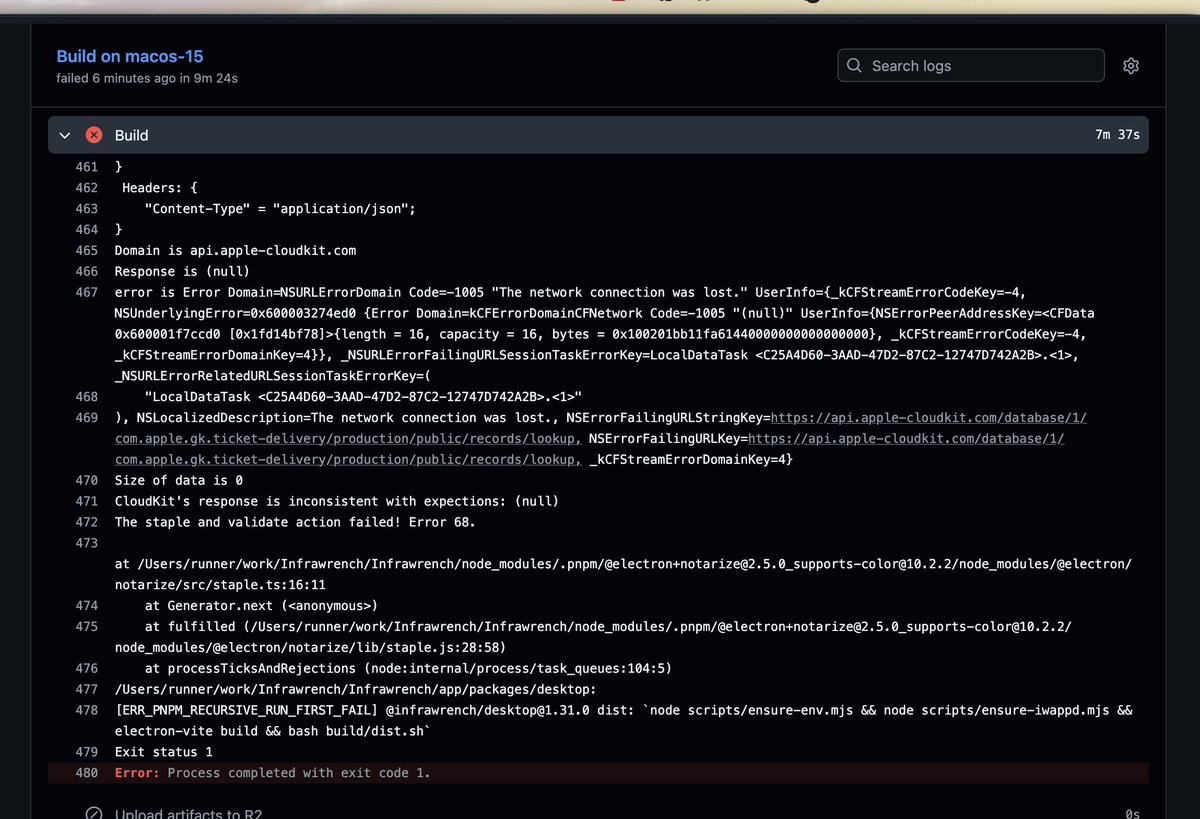Select log line number 462
Image resolution: width=1200 pixels, height=819 pixels.
click(x=86, y=188)
